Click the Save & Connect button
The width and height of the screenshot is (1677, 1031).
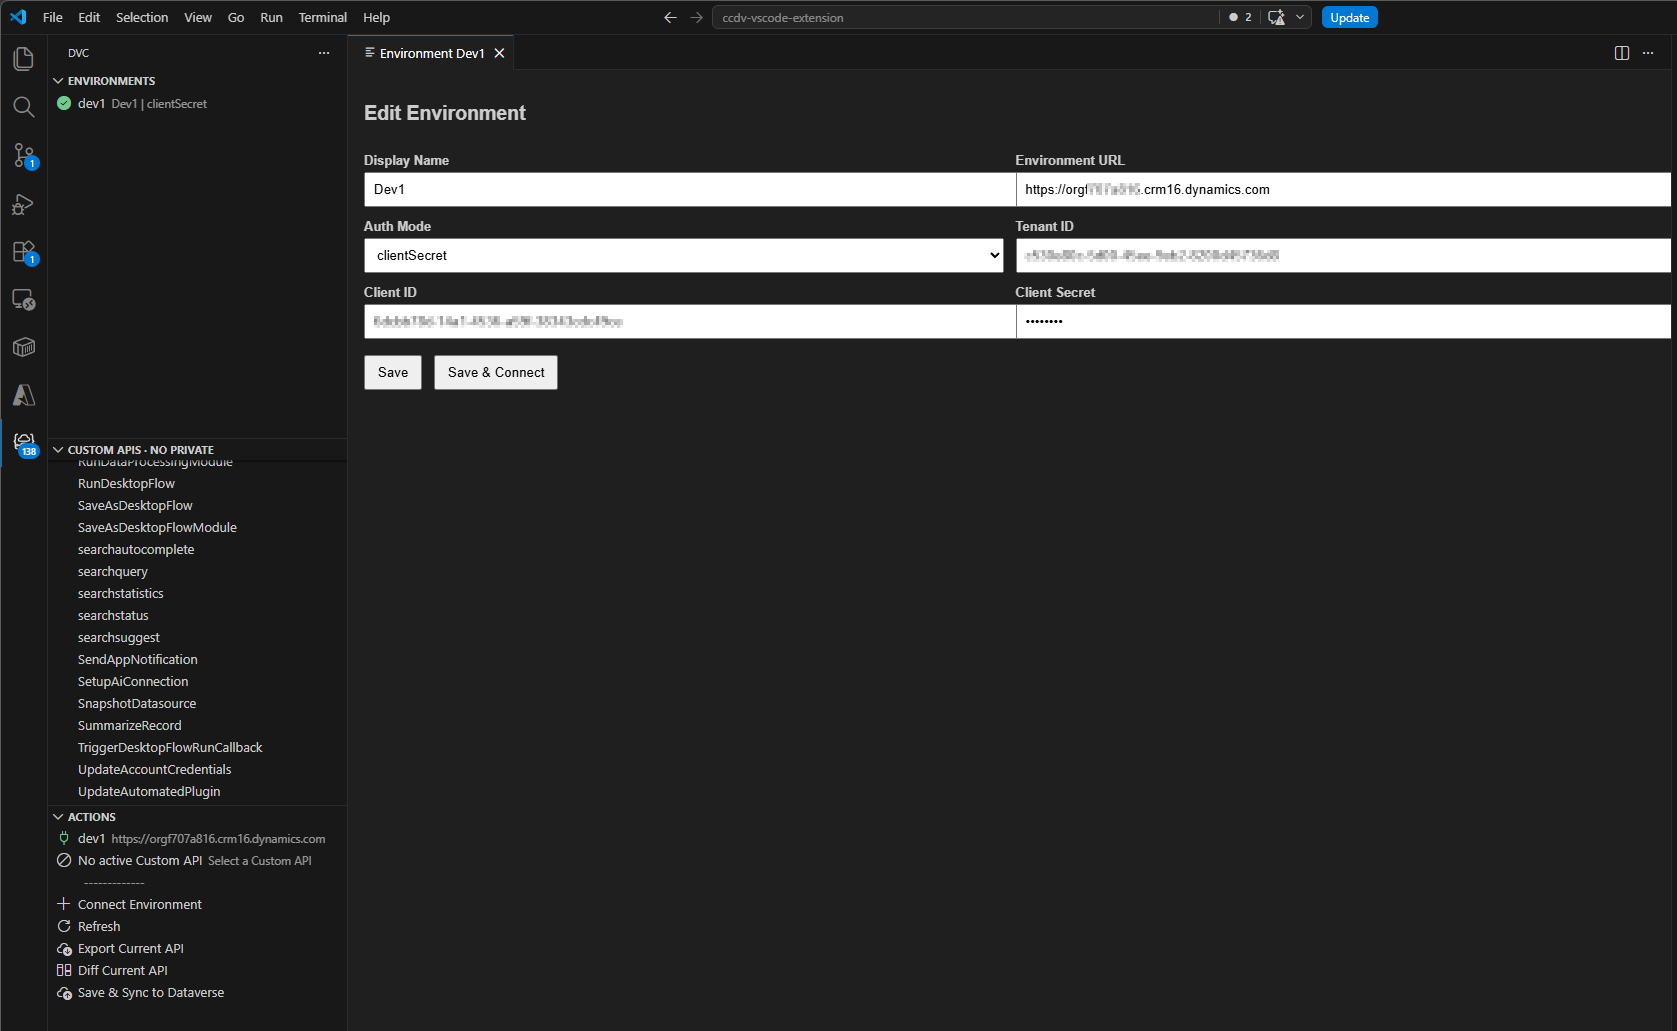[496, 372]
